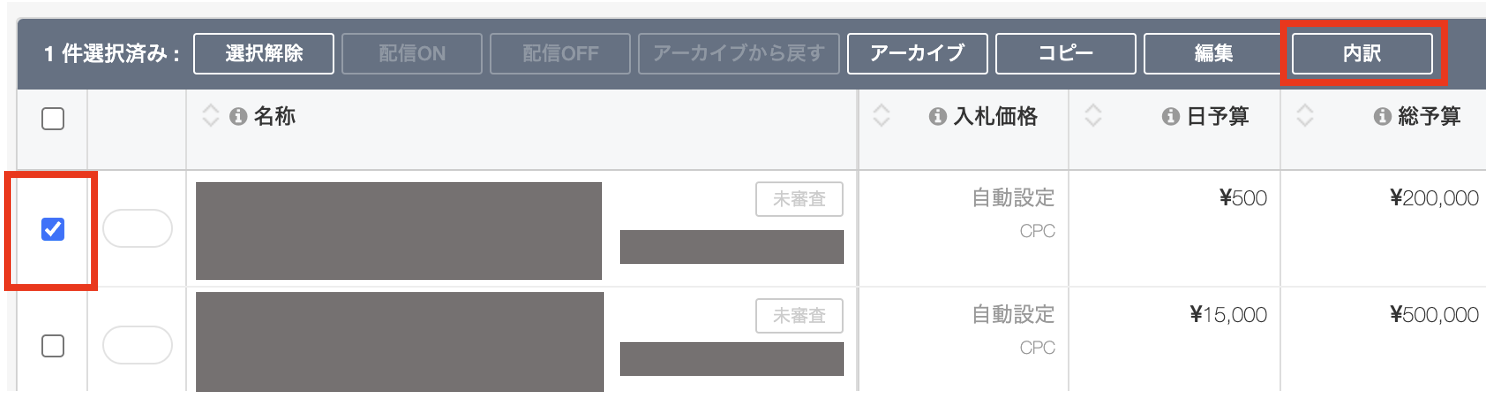Image resolution: width=1488 pixels, height=408 pixels.
Task: Click the 選択解除 button
Action: pos(264,54)
